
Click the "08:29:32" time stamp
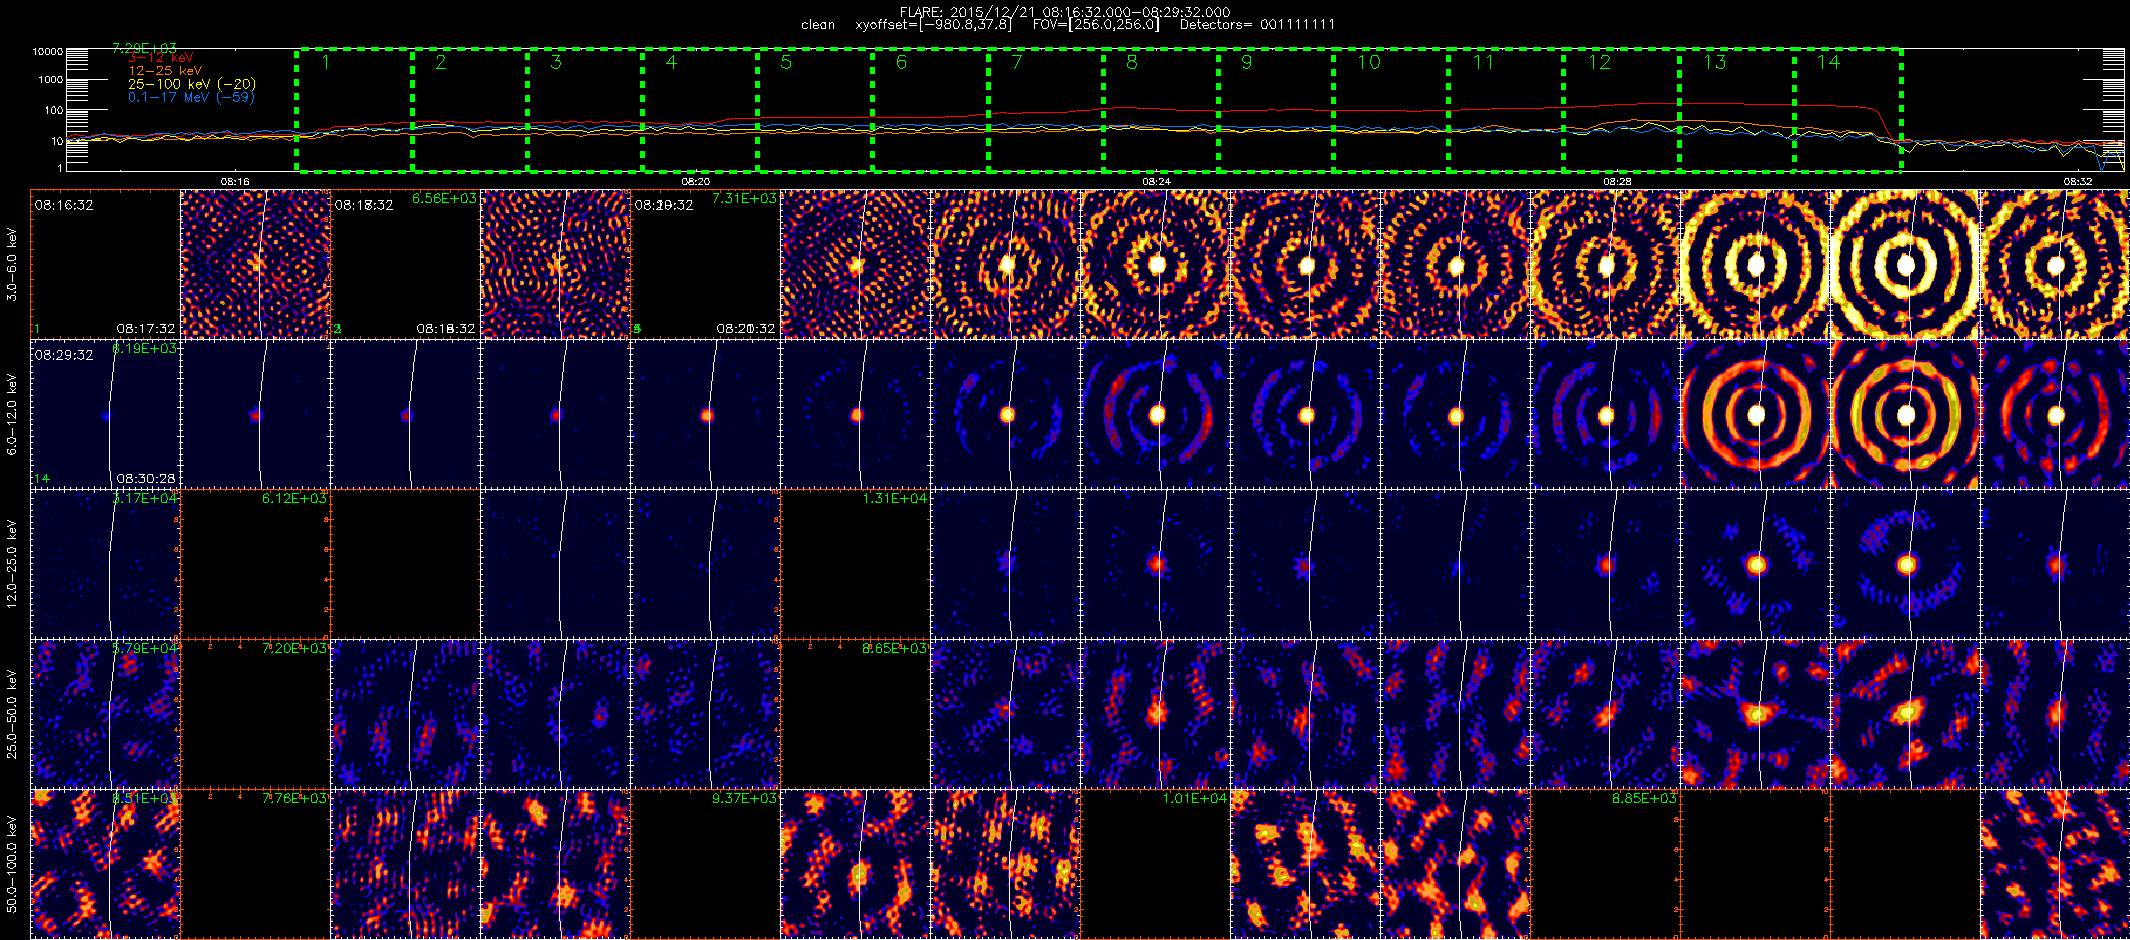tap(64, 355)
